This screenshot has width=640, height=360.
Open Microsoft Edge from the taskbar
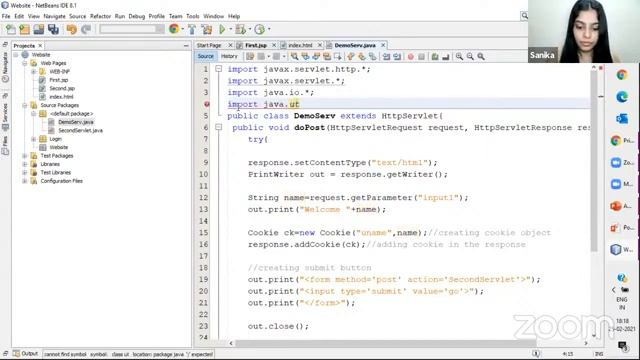[622, 97]
